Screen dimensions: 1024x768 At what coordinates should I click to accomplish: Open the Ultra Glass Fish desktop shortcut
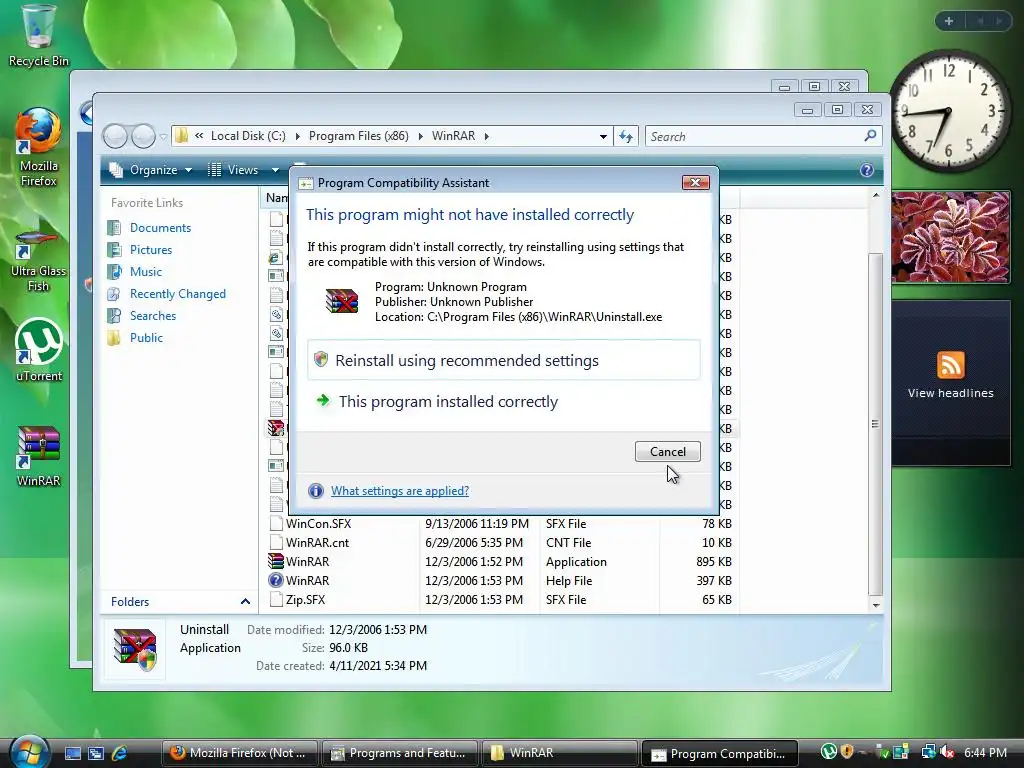[38, 260]
